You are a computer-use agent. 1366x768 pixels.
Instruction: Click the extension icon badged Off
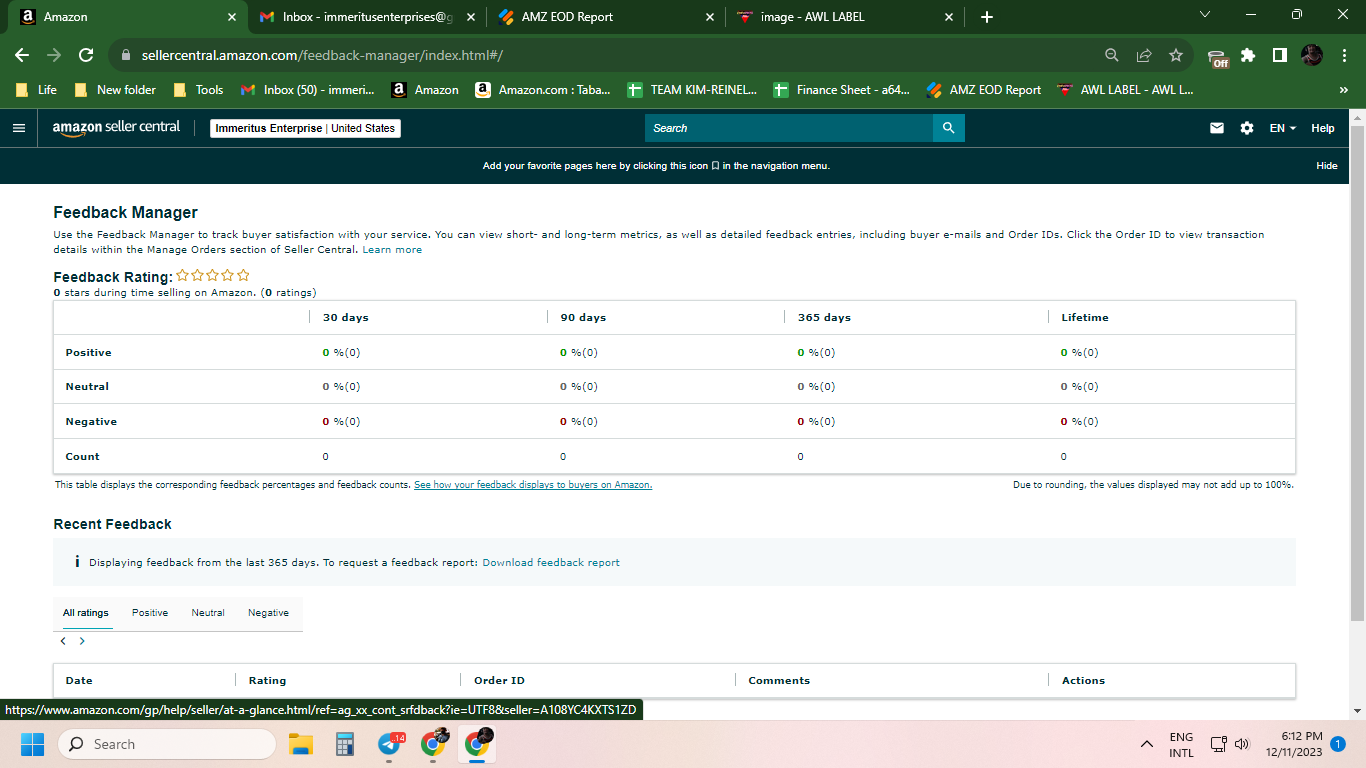click(x=1218, y=57)
